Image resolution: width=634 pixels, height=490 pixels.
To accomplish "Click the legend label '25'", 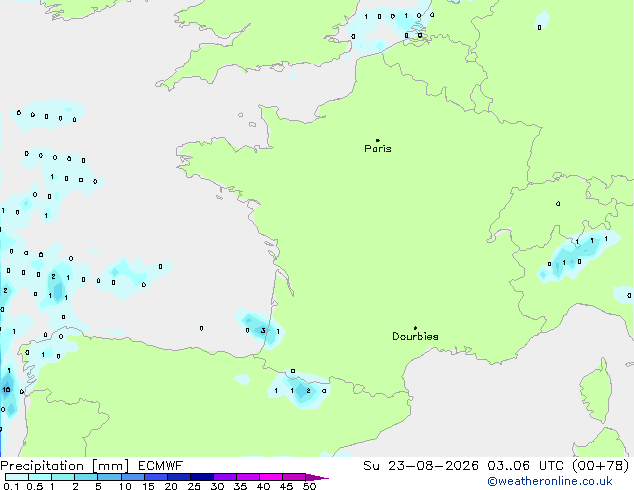I will [194, 486].
